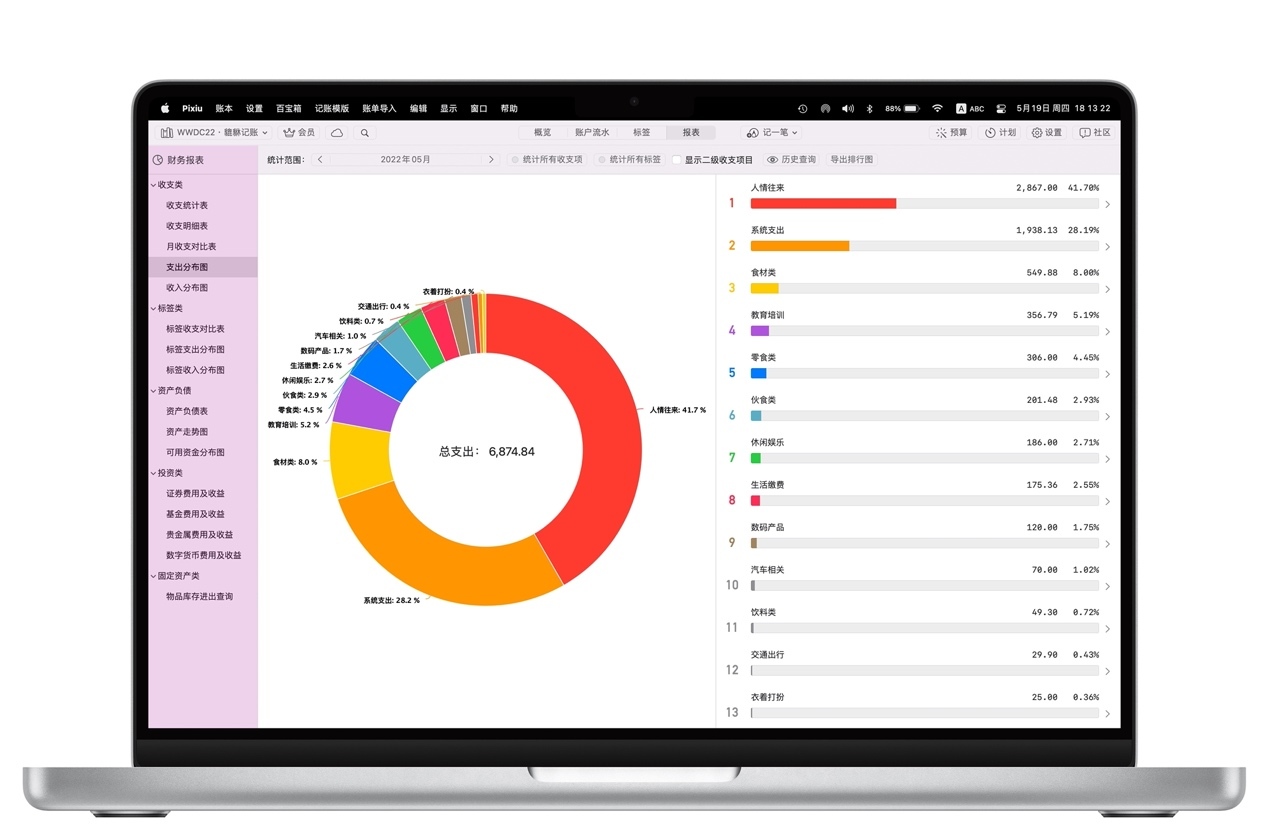
Task: Switch to the 账户流水 tab
Action: click(591, 132)
